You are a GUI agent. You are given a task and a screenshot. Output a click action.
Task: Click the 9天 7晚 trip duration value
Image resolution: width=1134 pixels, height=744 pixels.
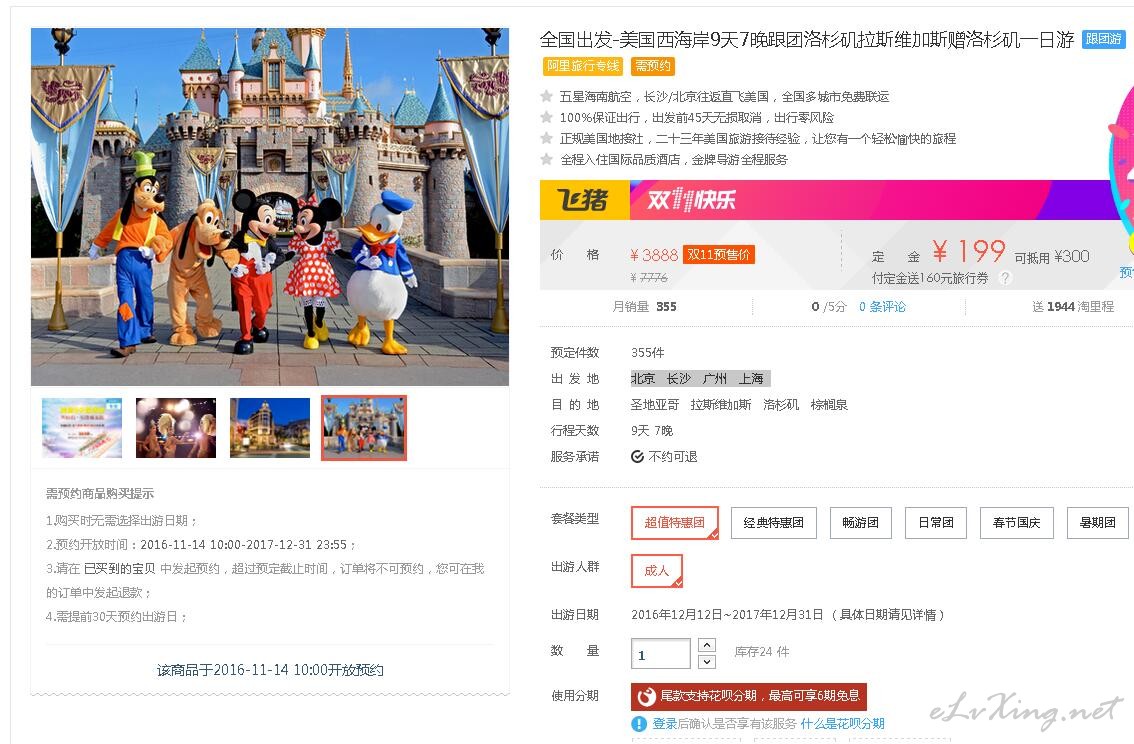click(652, 431)
